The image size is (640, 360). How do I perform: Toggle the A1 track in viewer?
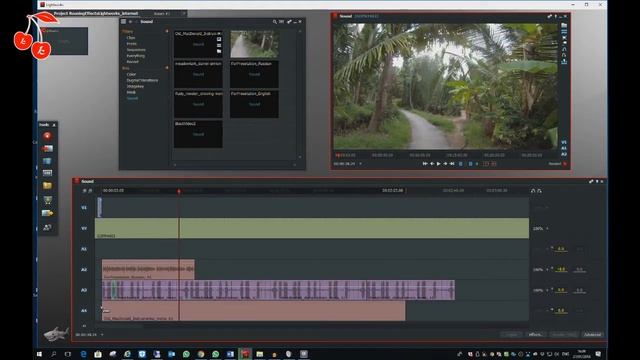tap(564, 149)
